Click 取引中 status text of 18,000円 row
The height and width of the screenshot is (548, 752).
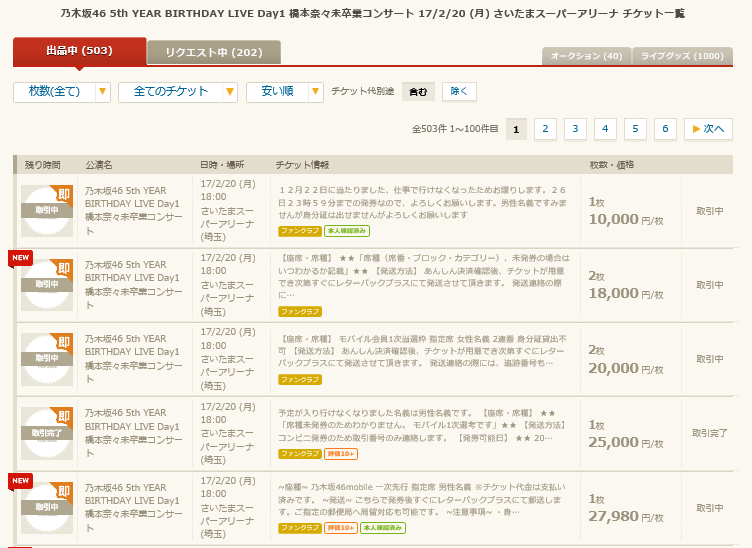coord(710,285)
